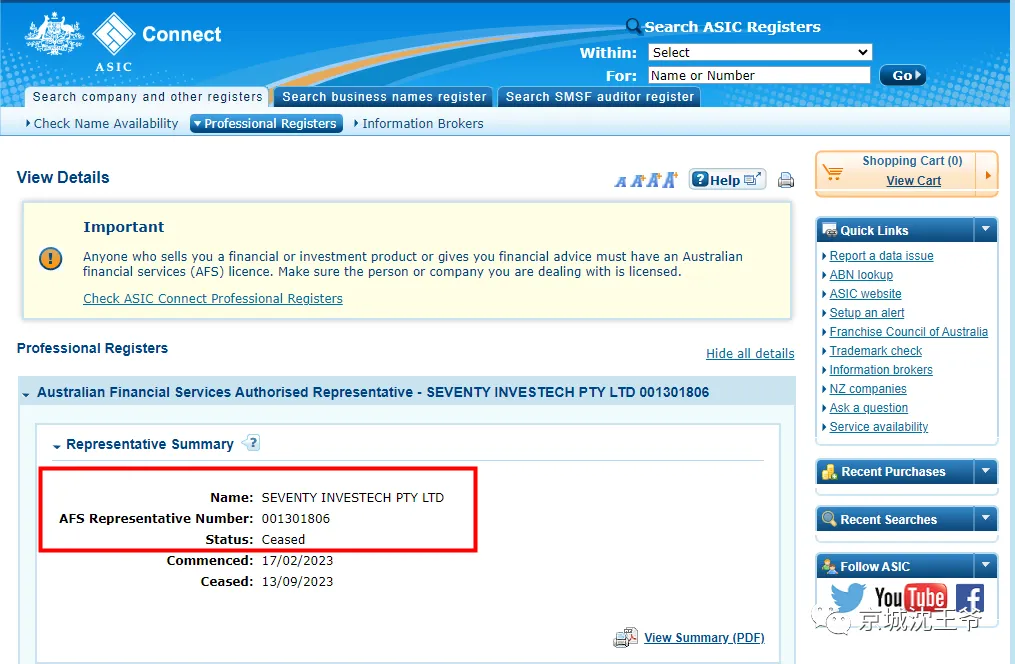Viewport: 1015px width, 664px height.
Task: Open ASIC Twitter bird icon
Action: pos(847,597)
